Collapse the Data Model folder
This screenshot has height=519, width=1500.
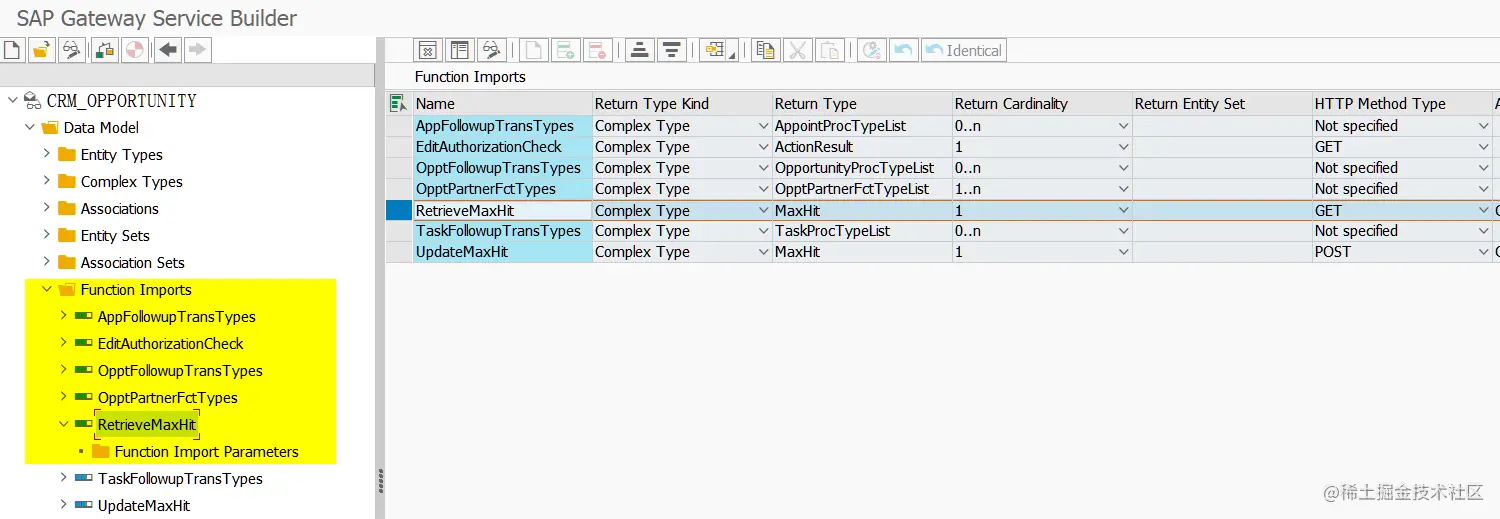point(29,127)
